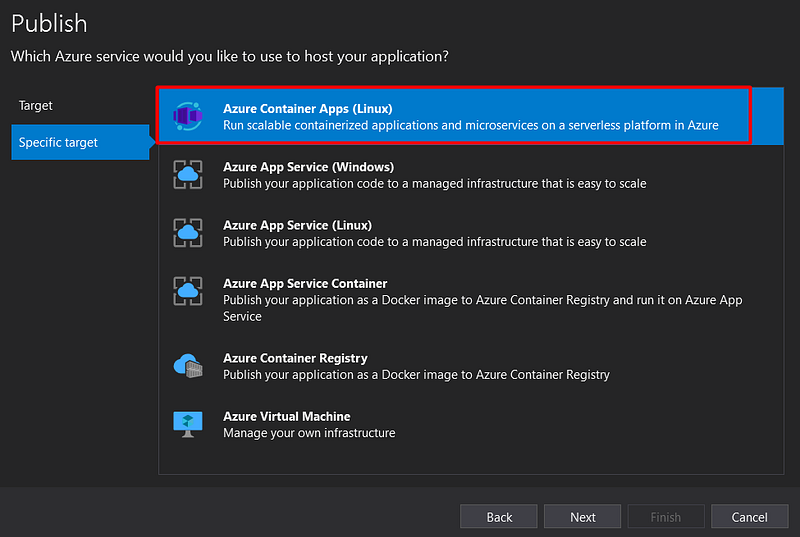
Task: Click the disabled Finish button
Action: click(666, 517)
